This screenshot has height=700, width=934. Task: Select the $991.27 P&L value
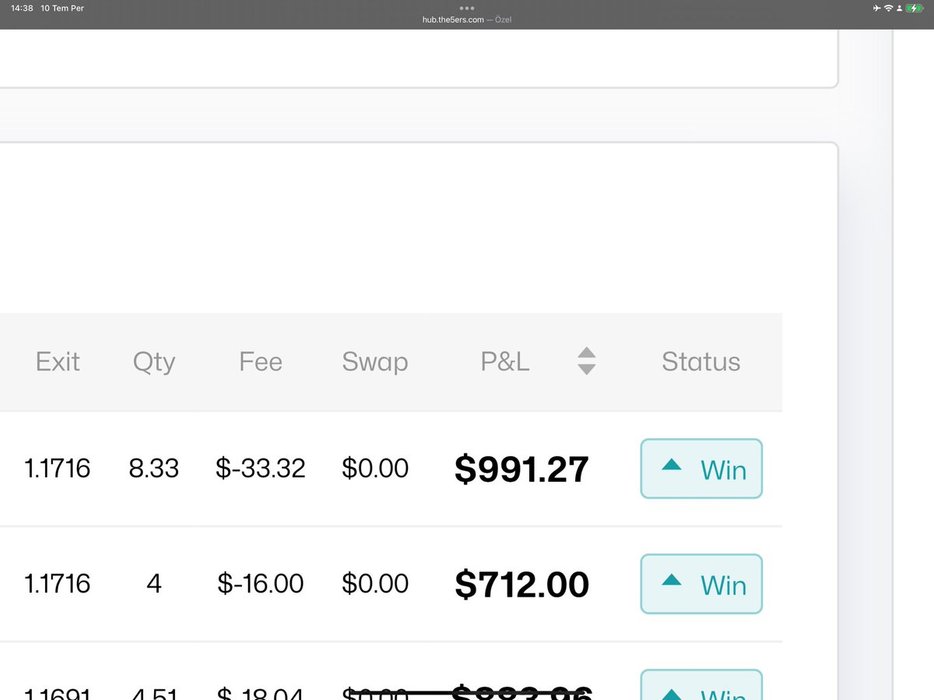[522, 469]
